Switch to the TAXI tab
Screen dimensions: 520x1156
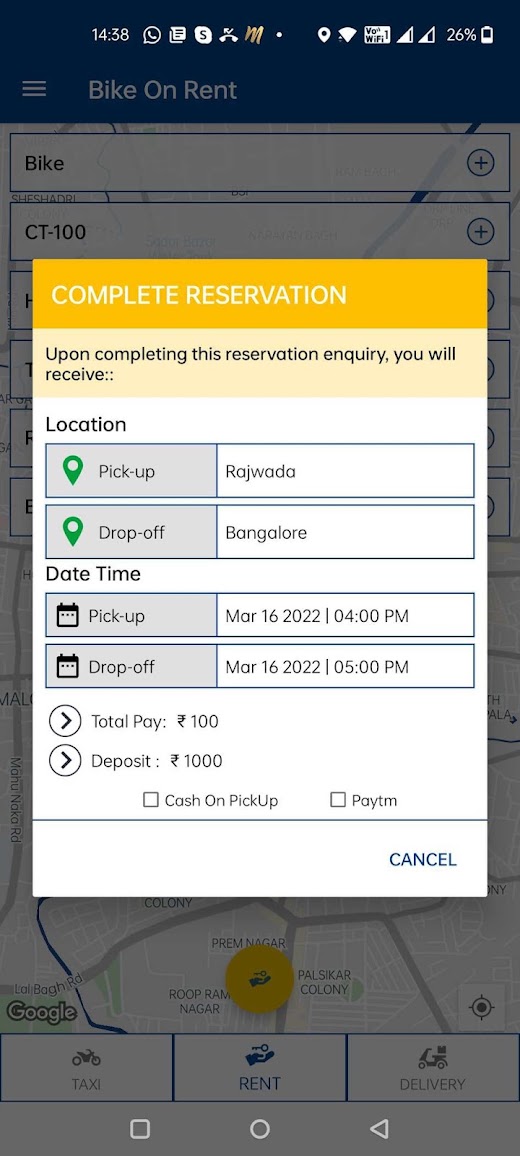click(x=86, y=1068)
